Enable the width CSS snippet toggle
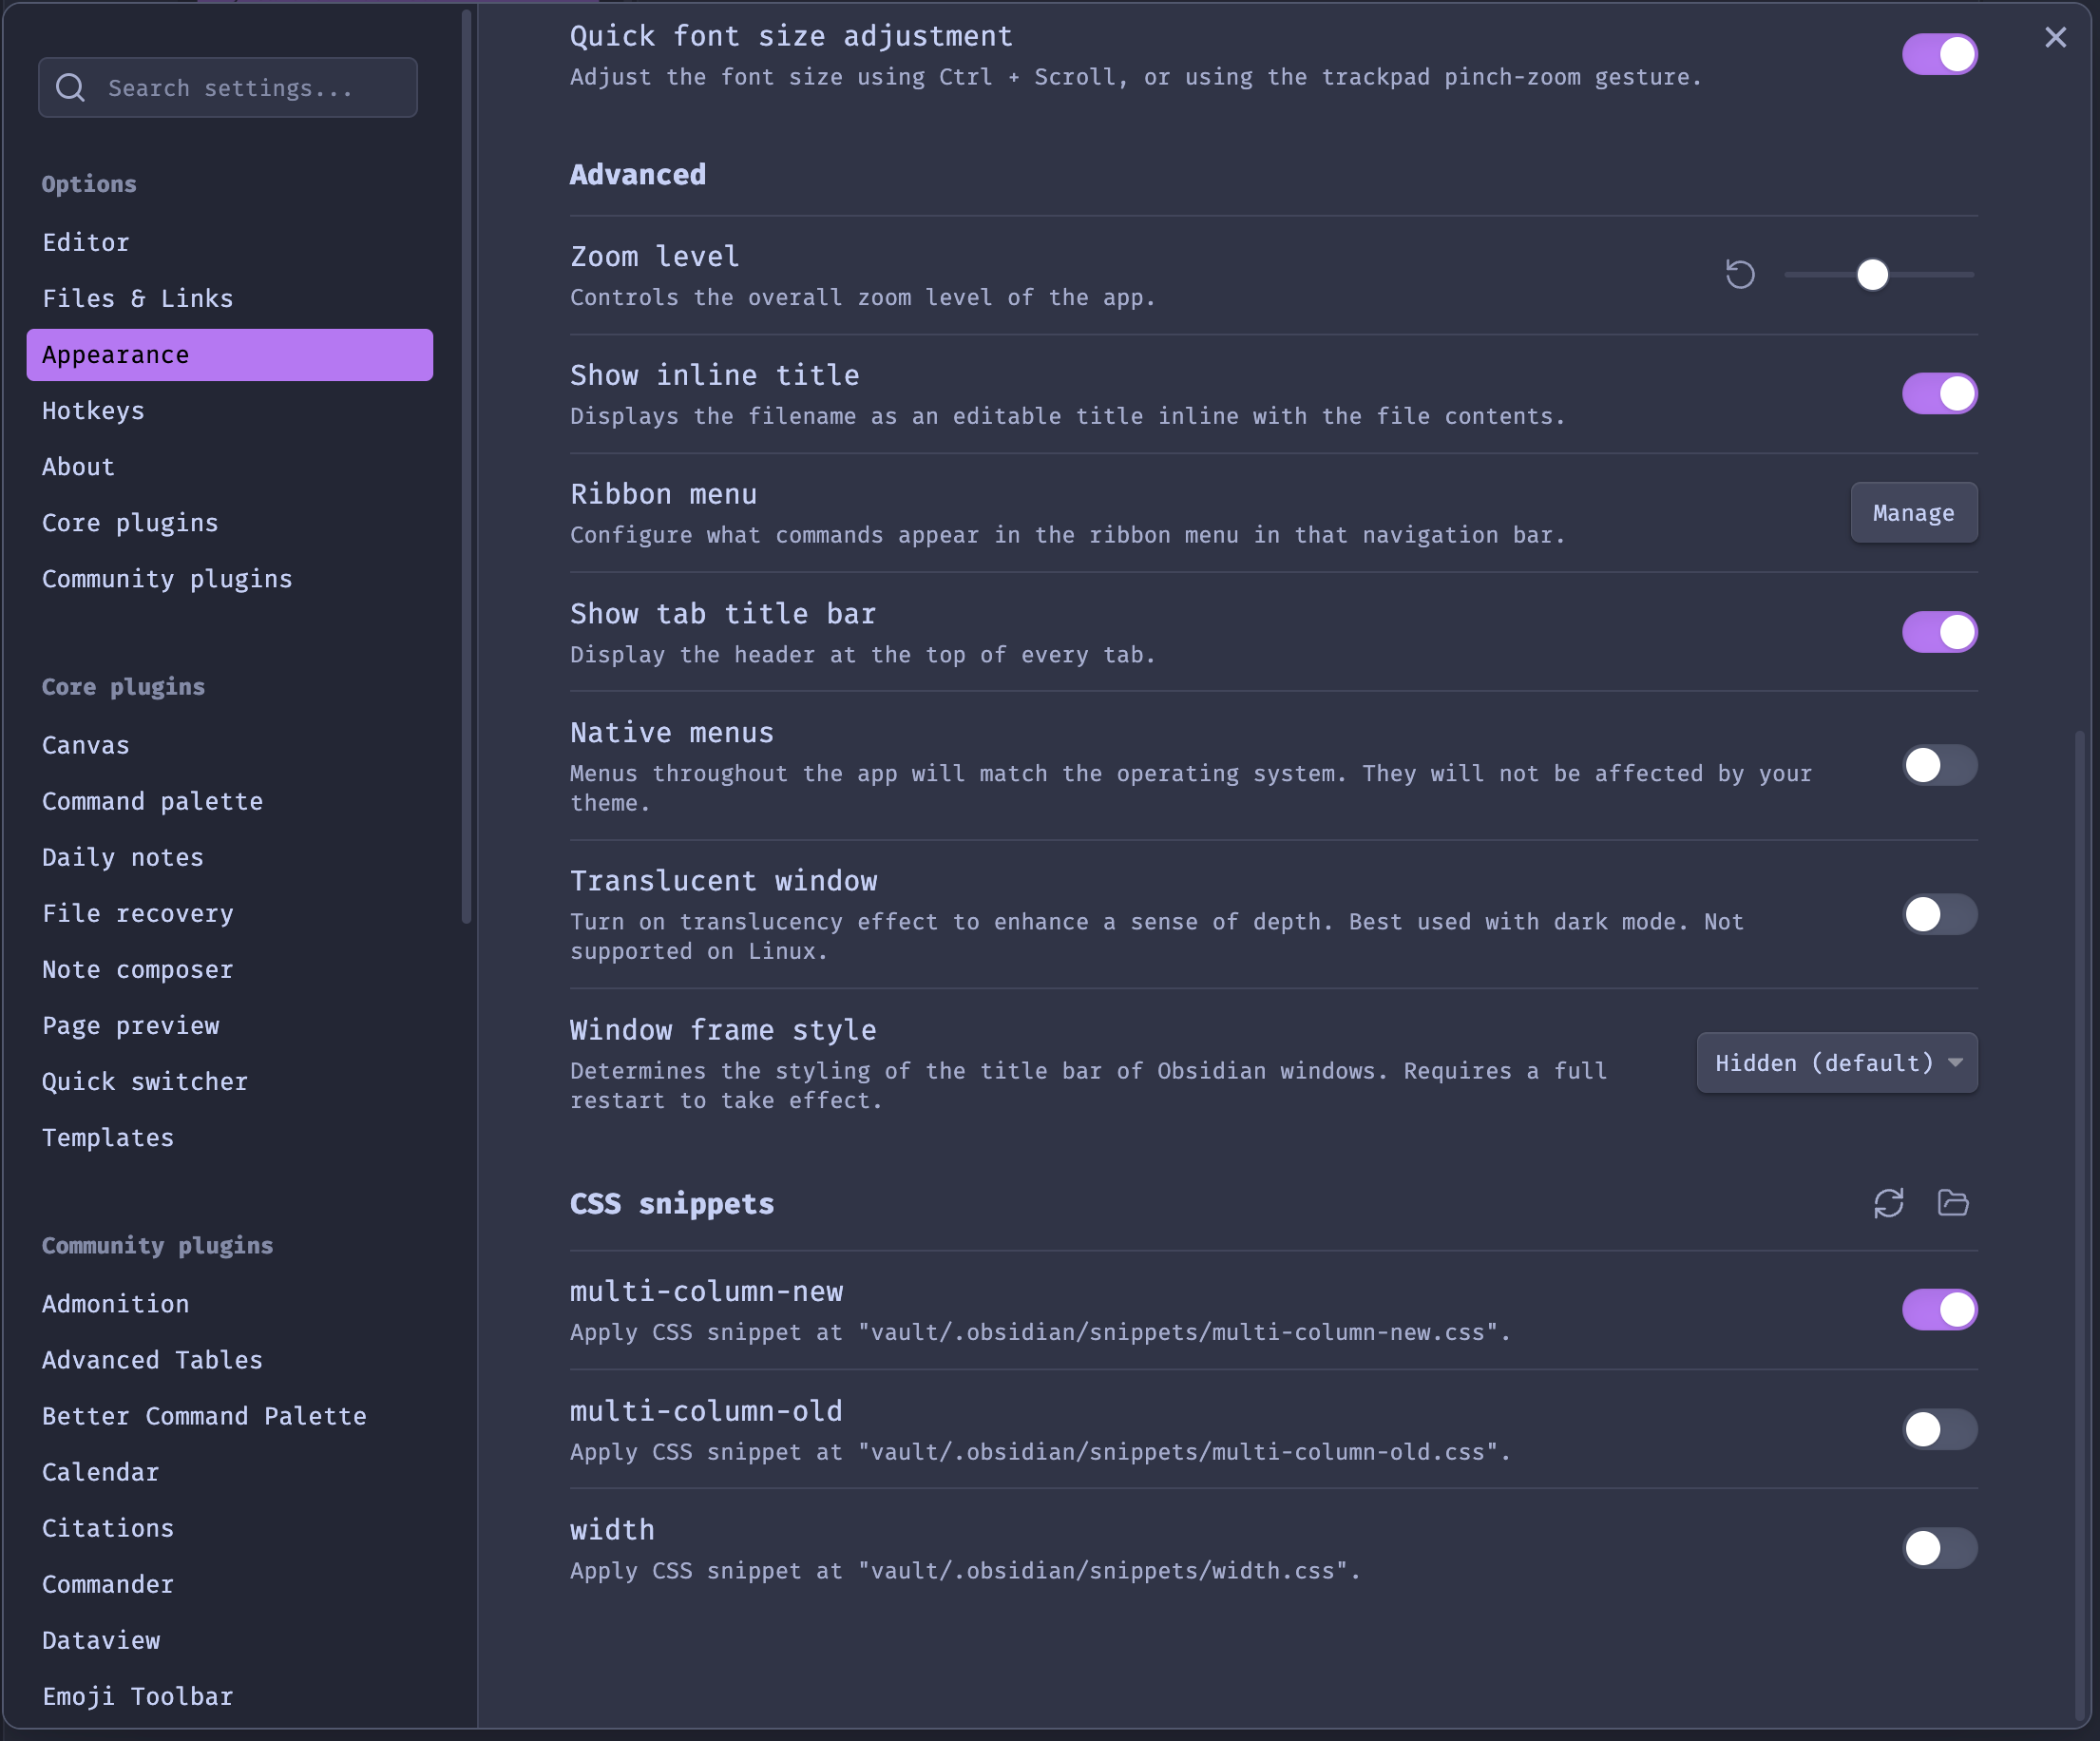Image resolution: width=2100 pixels, height=1741 pixels. coord(1939,1547)
